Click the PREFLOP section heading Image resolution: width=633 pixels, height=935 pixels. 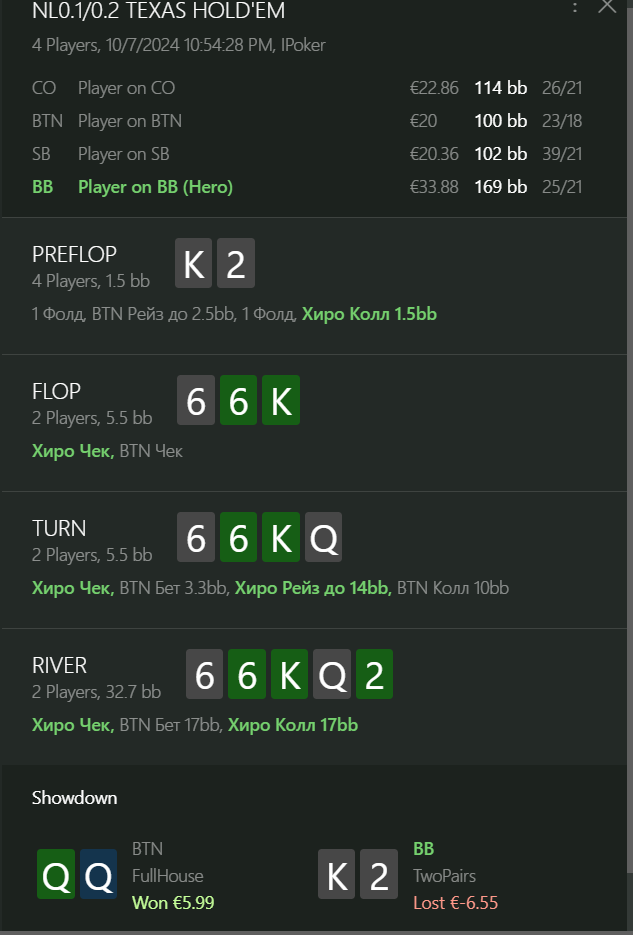pyautogui.click(x=74, y=254)
